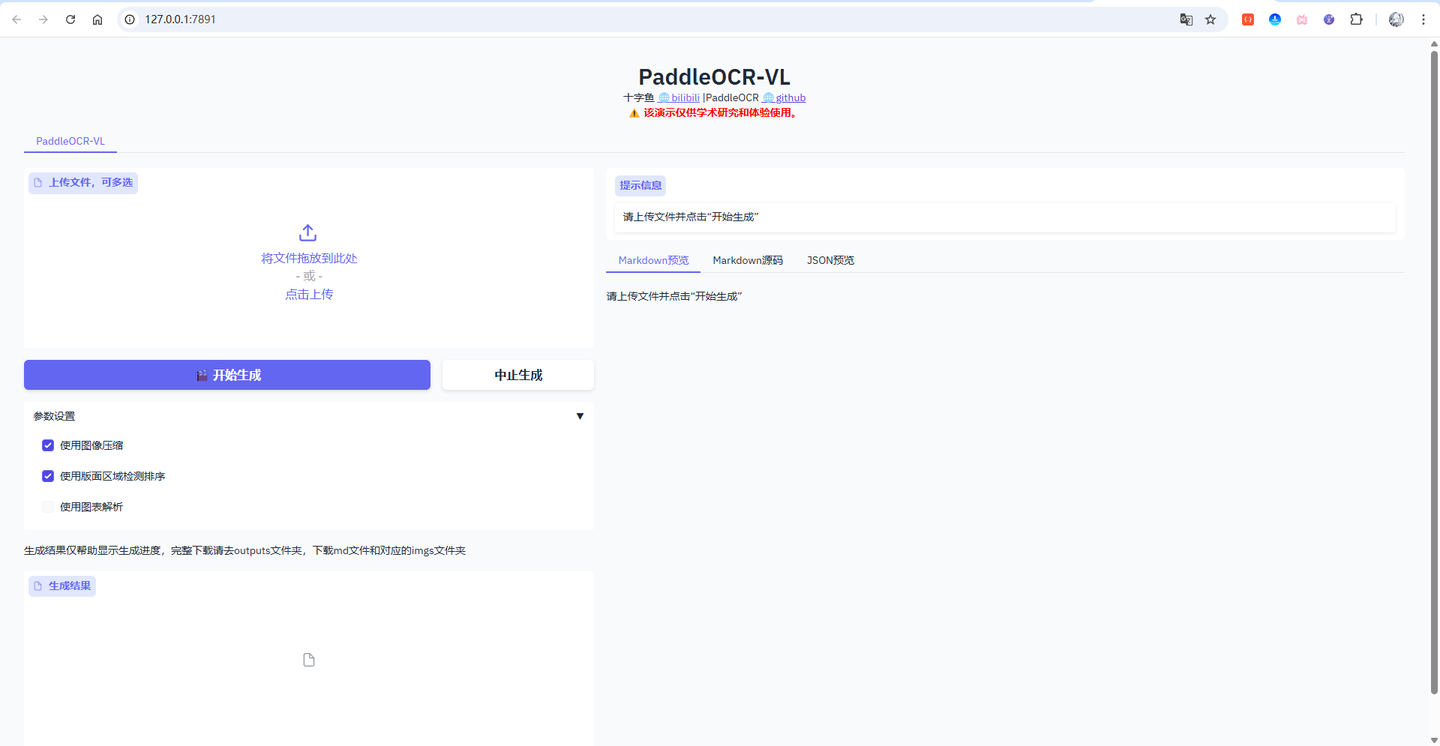1440x746 pixels.
Task: Click the Google Translate icon in the address bar
Action: 1186,19
